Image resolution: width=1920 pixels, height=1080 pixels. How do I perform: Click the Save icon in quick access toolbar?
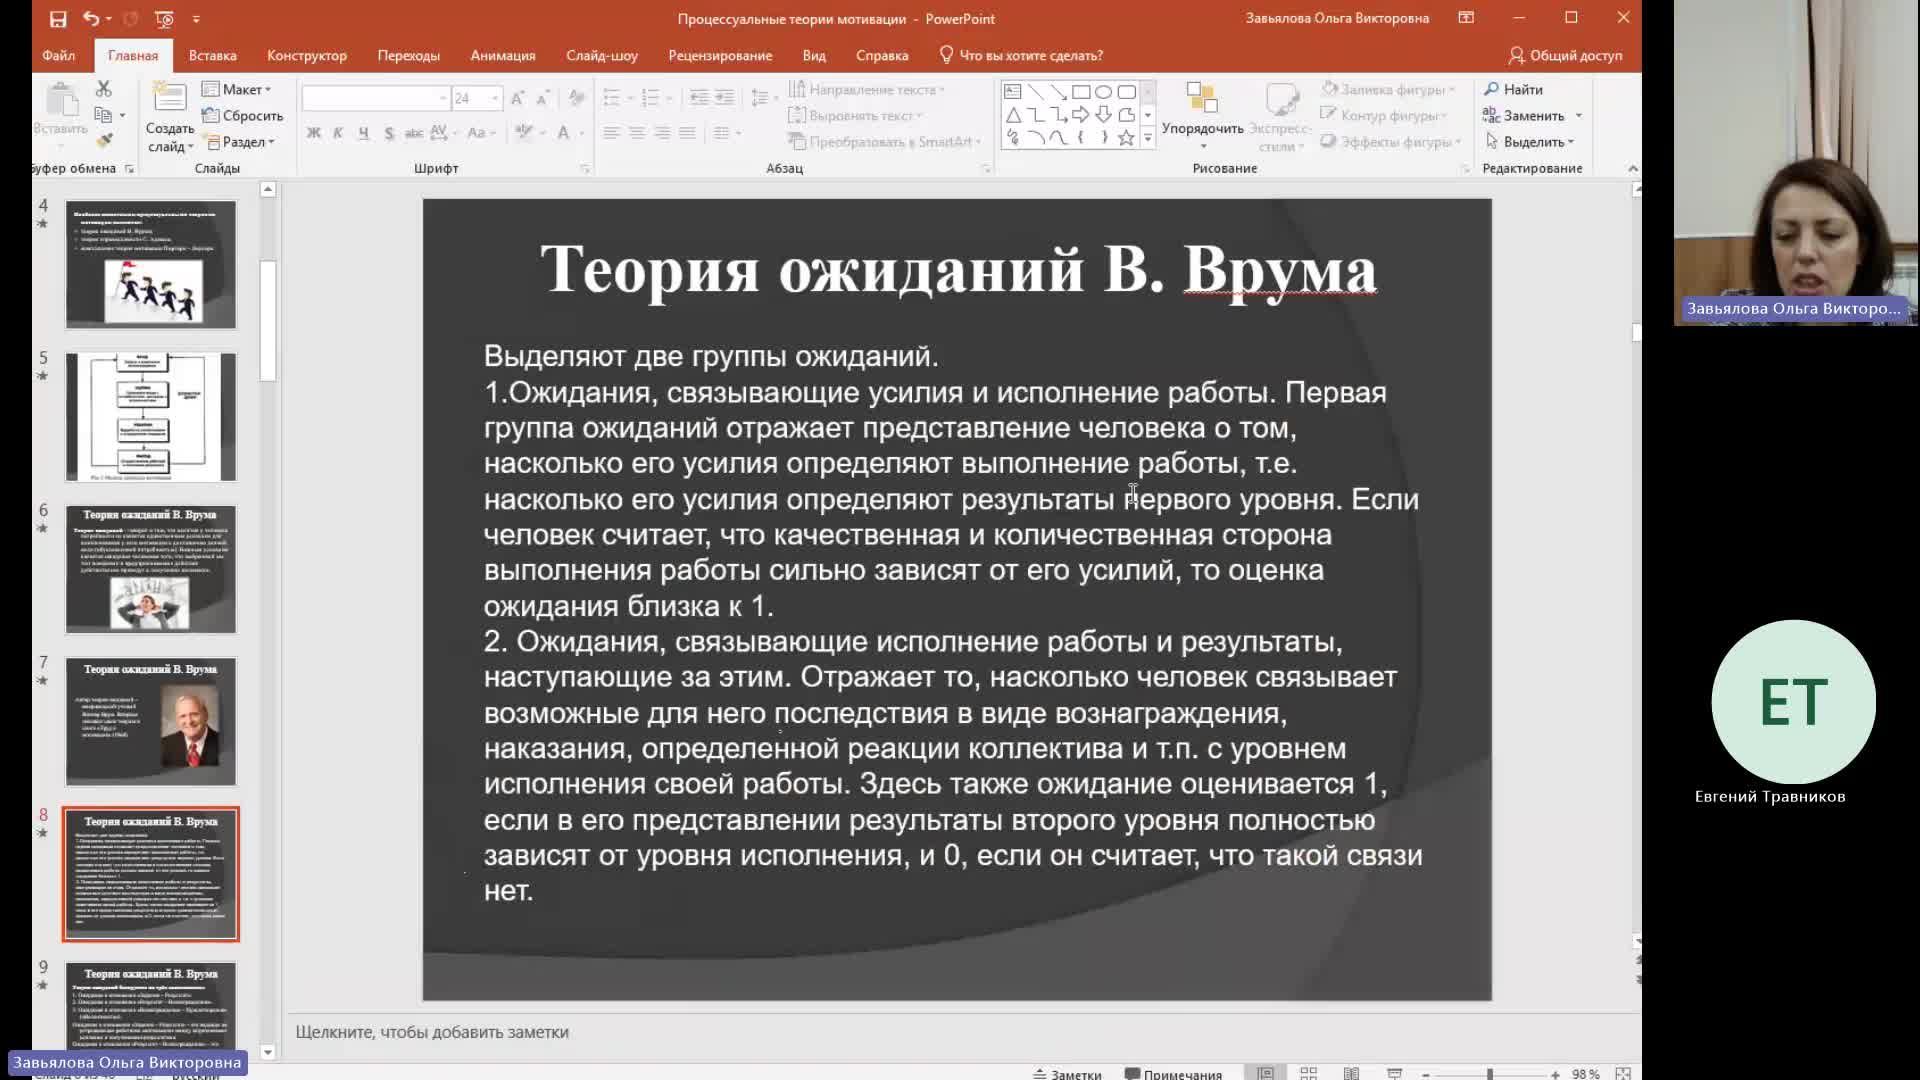click(58, 18)
